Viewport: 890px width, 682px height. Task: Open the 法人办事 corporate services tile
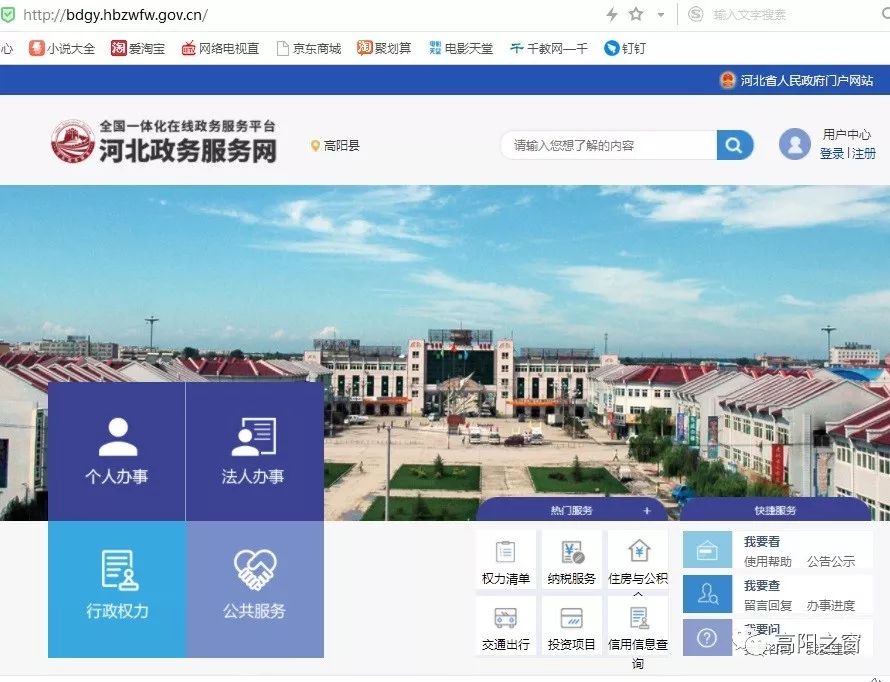pos(253,451)
